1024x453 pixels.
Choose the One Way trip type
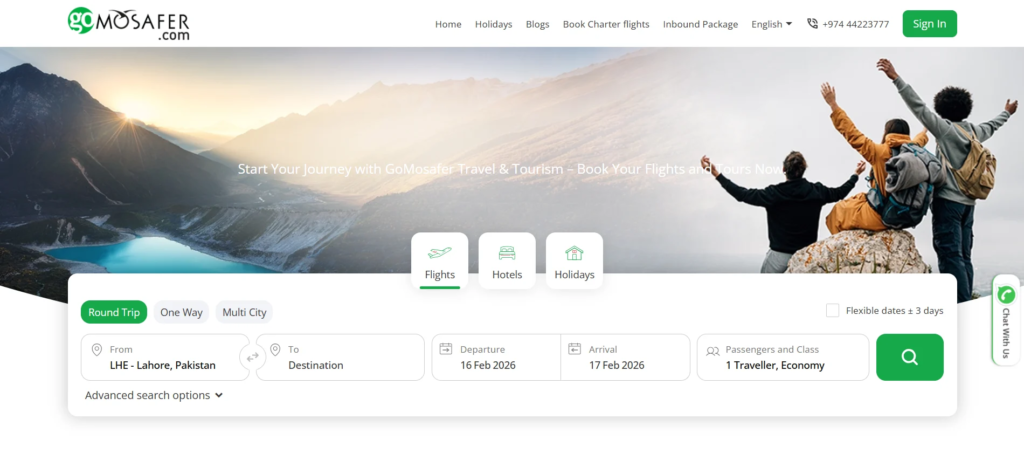tap(181, 312)
